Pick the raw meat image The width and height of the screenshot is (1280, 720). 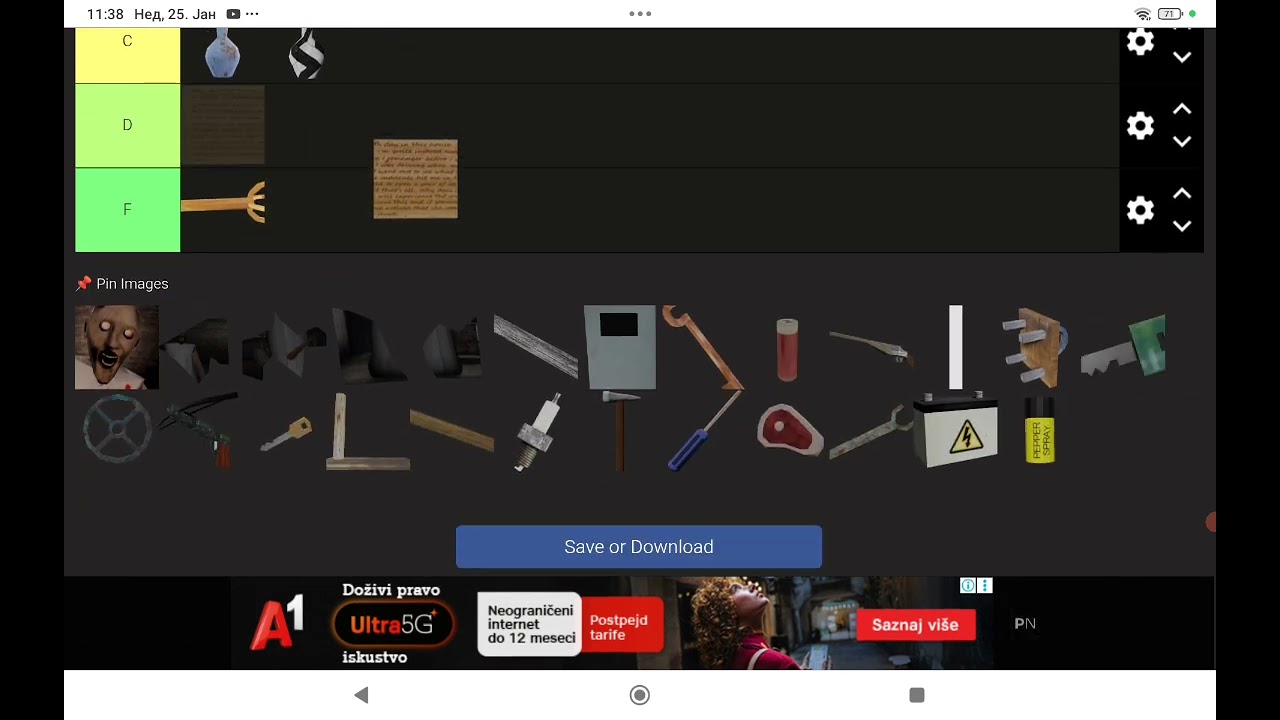(789, 431)
